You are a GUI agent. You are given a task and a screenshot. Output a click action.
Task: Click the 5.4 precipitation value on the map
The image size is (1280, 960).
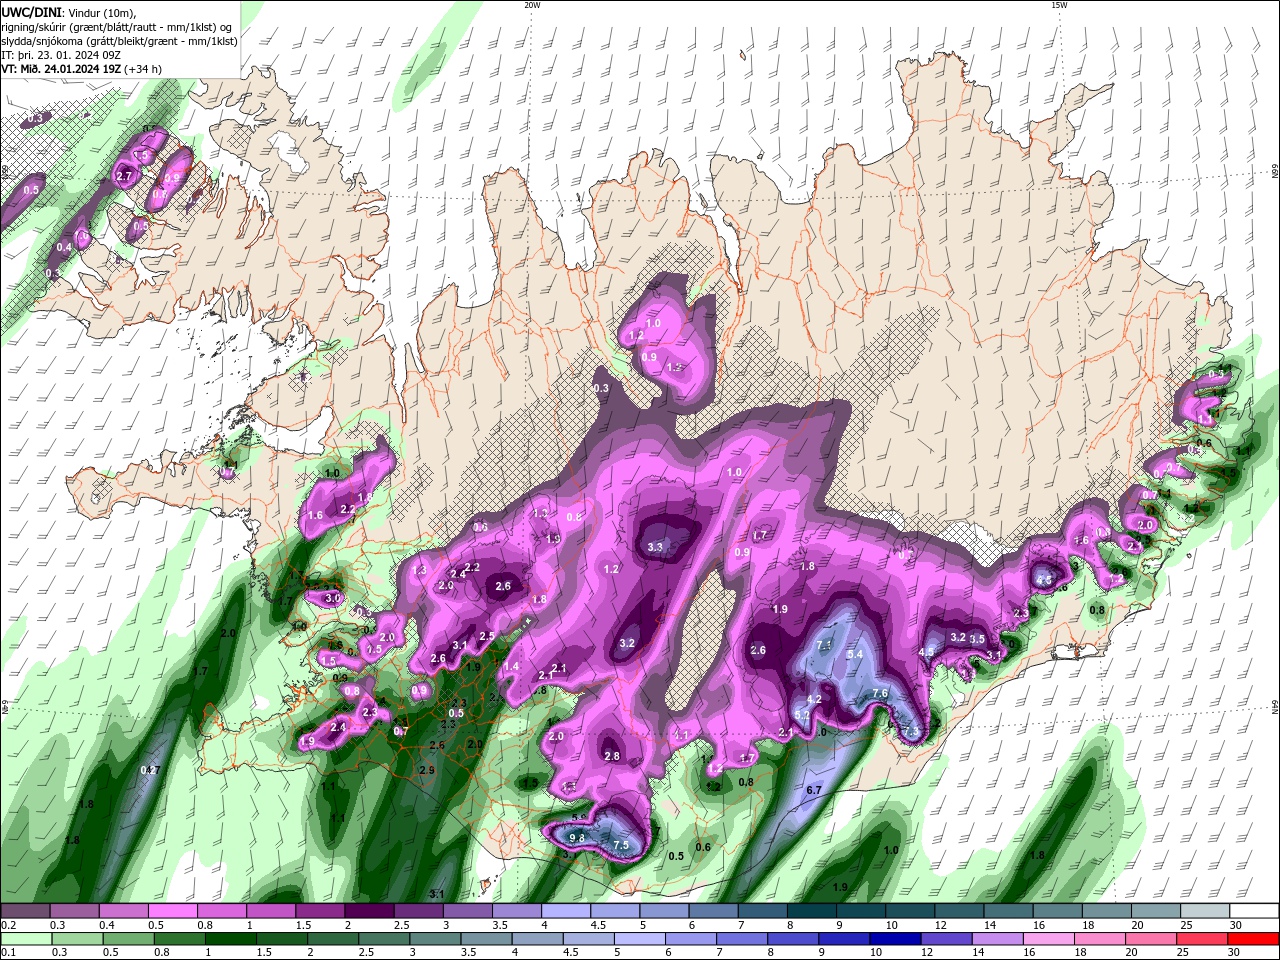tap(855, 654)
